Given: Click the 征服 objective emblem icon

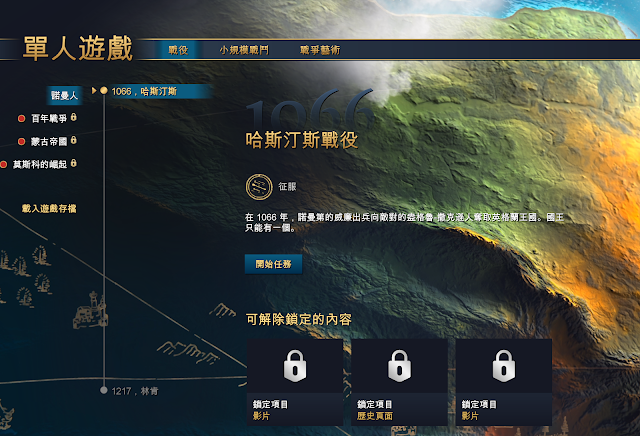Looking at the screenshot, I should point(259,187).
